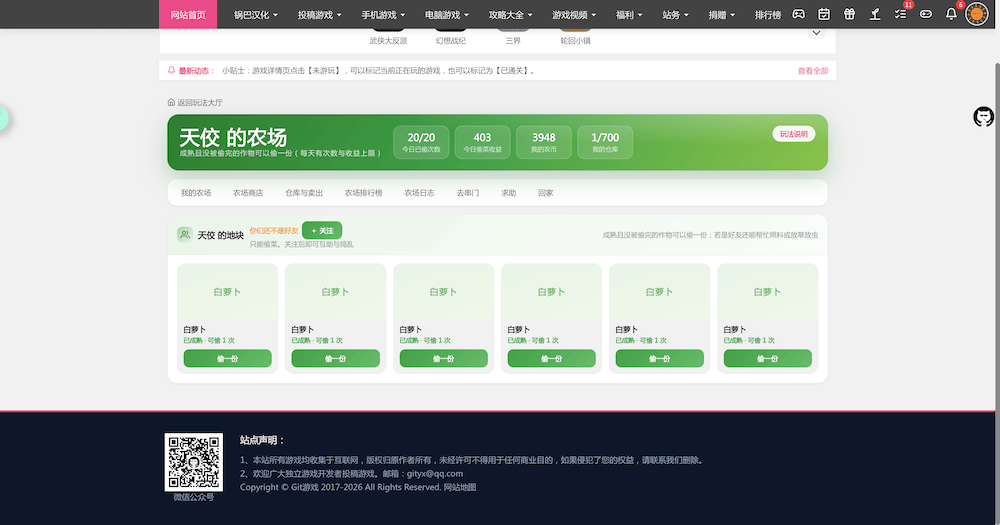This screenshot has width=1000, height=525.
Task: Open the notification bell
Action: [x=951, y=14]
